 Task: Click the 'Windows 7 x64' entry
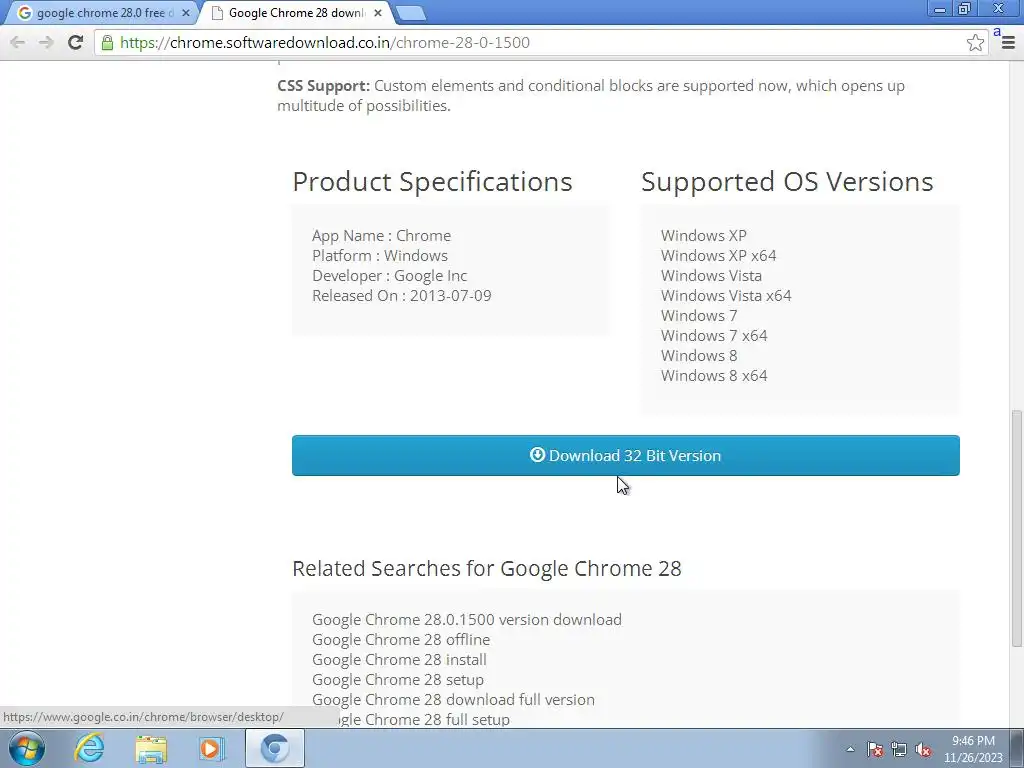(714, 335)
